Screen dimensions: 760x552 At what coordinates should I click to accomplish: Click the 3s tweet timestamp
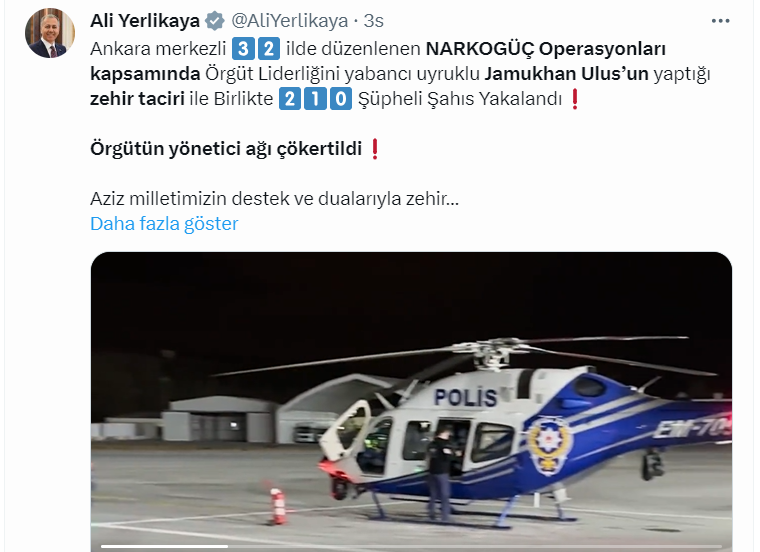point(373,21)
